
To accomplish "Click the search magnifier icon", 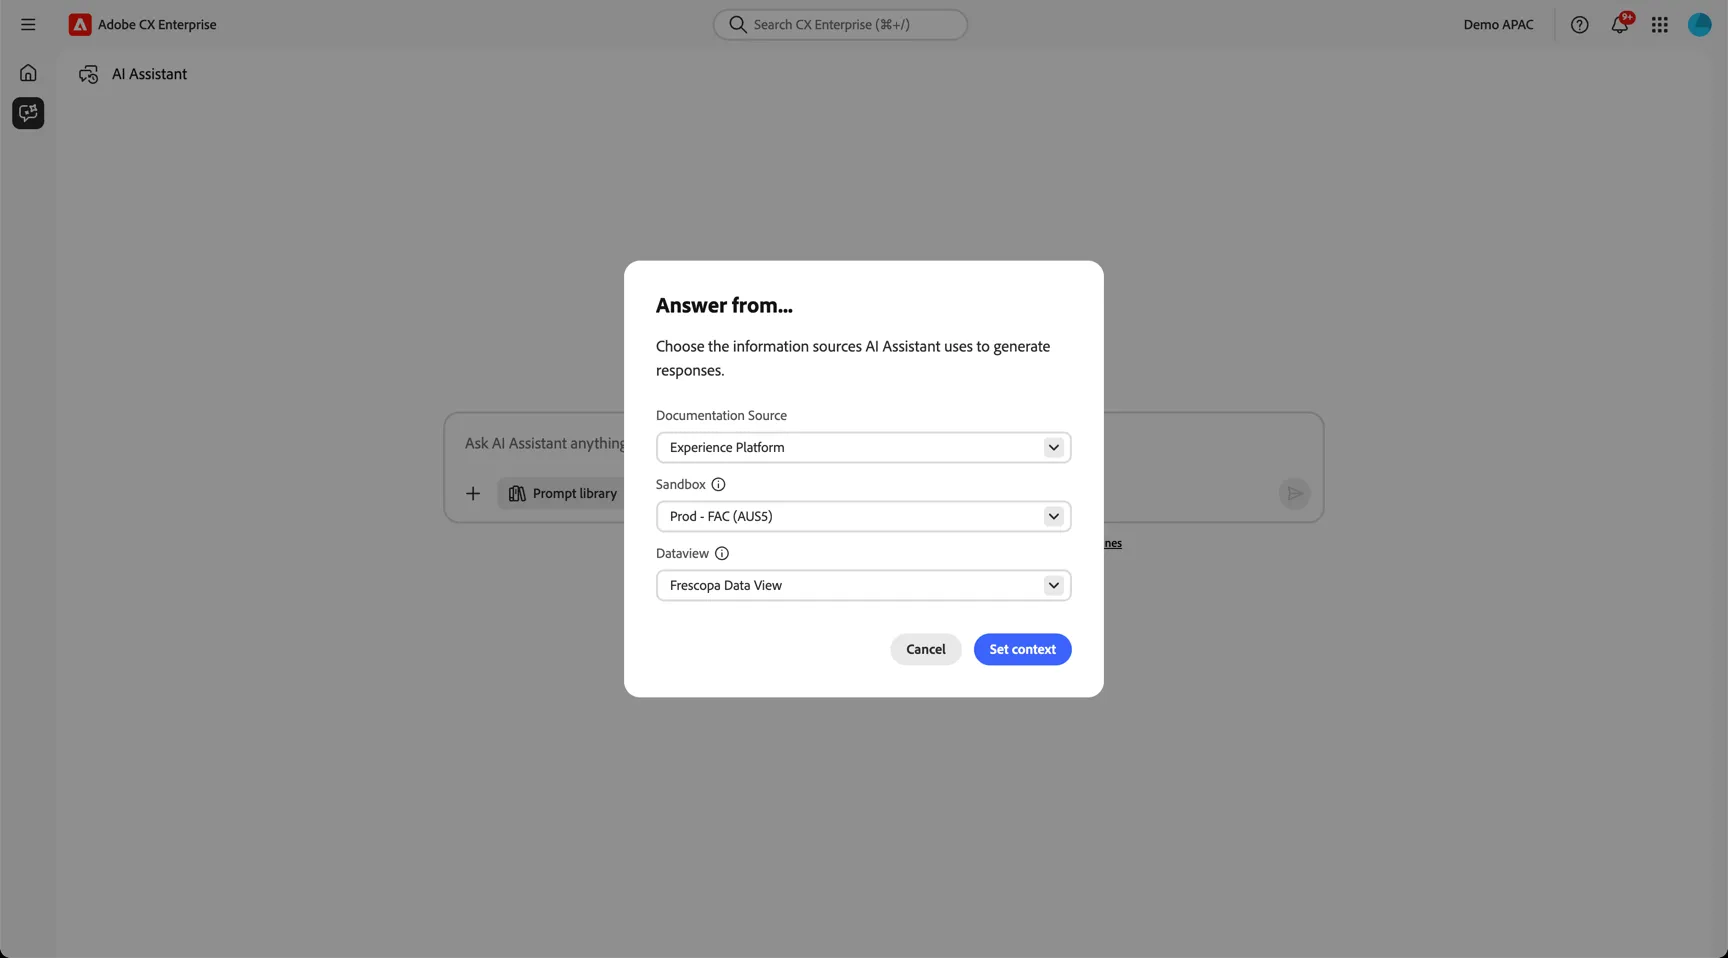I will point(738,25).
